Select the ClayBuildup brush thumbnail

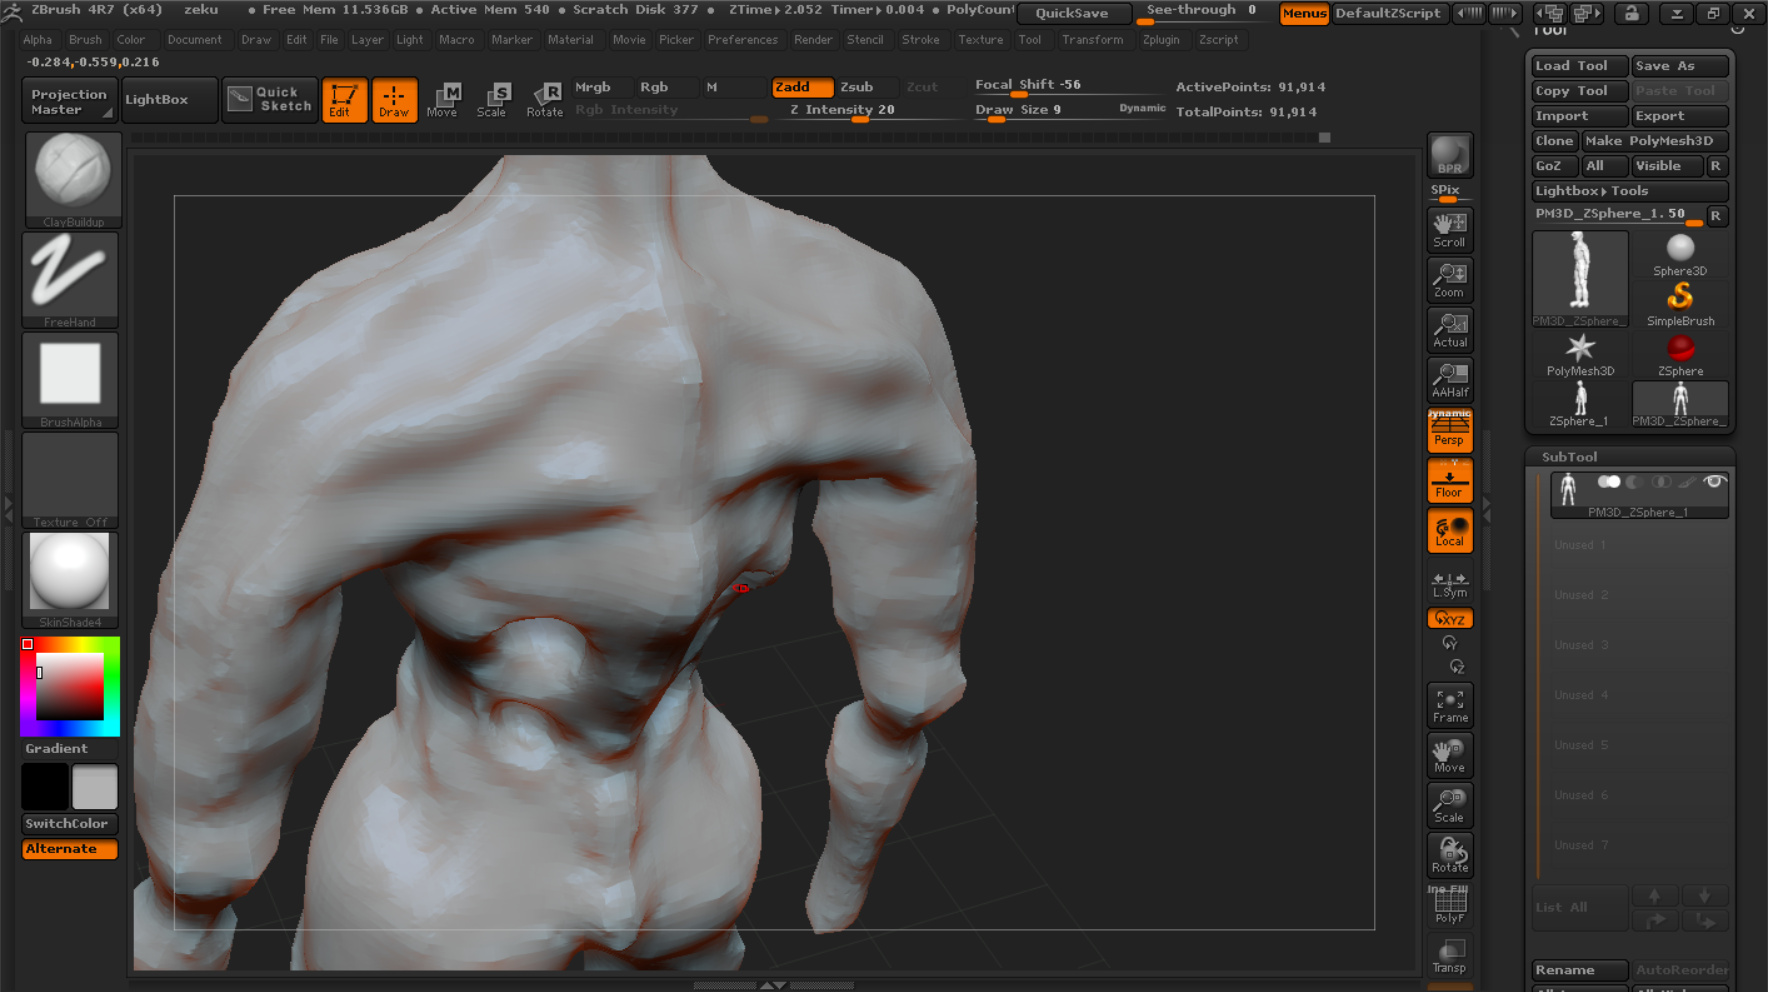coord(72,179)
